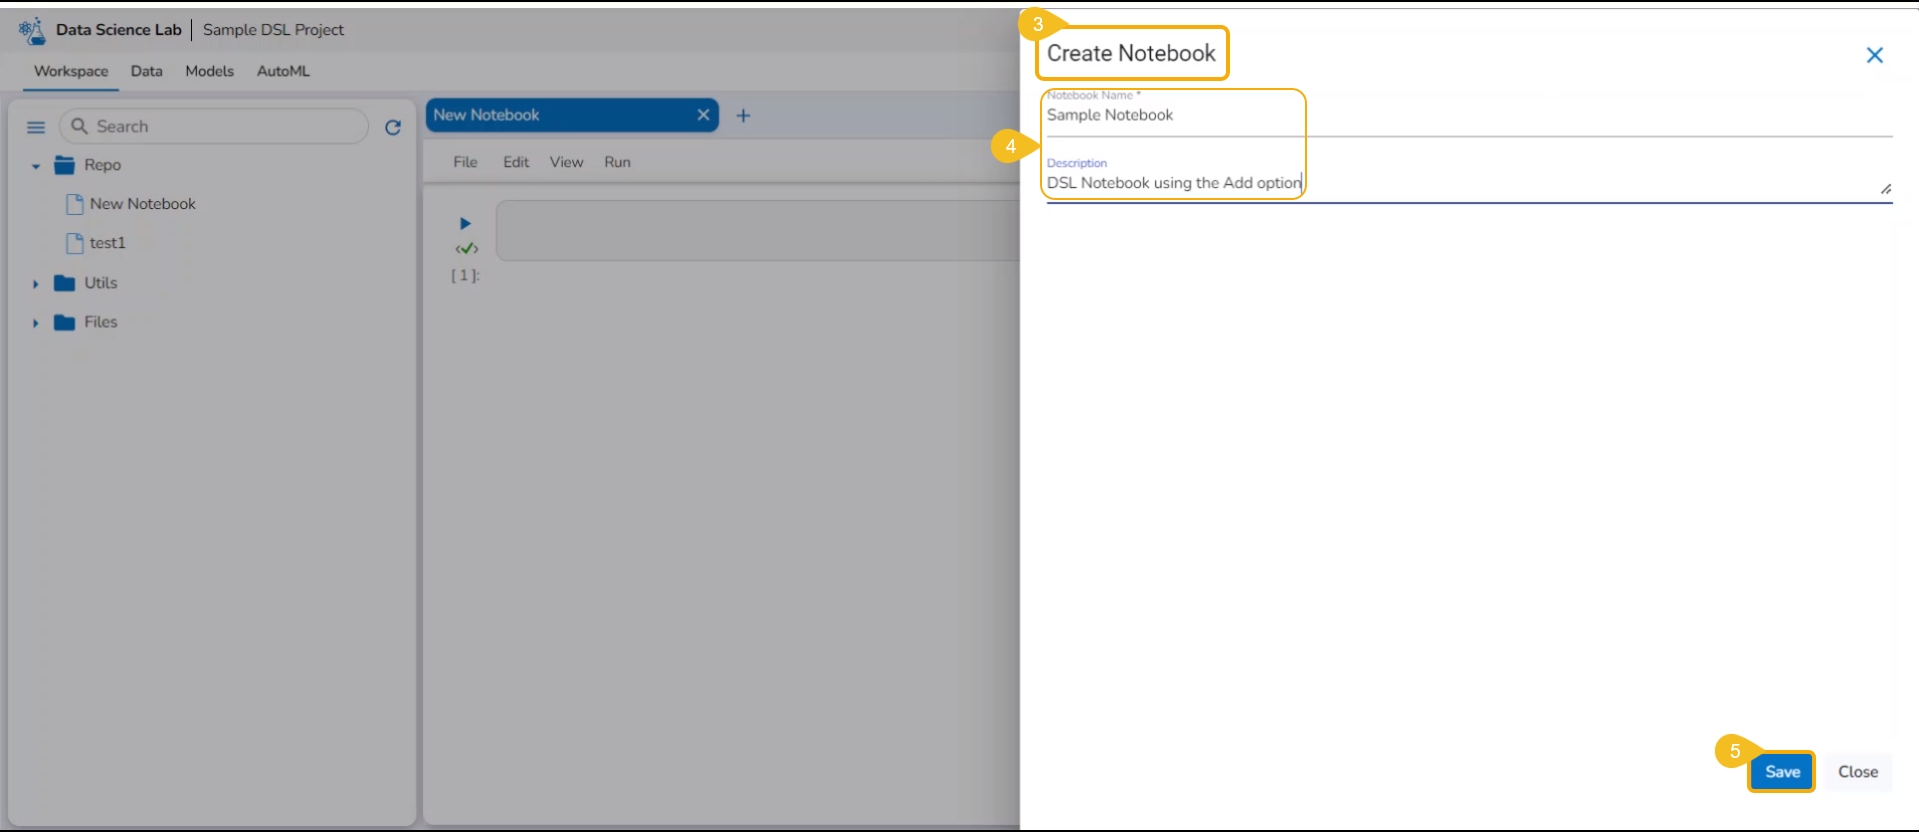
Task: Toggle the sidebar hamburger menu icon
Action: coord(36,127)
